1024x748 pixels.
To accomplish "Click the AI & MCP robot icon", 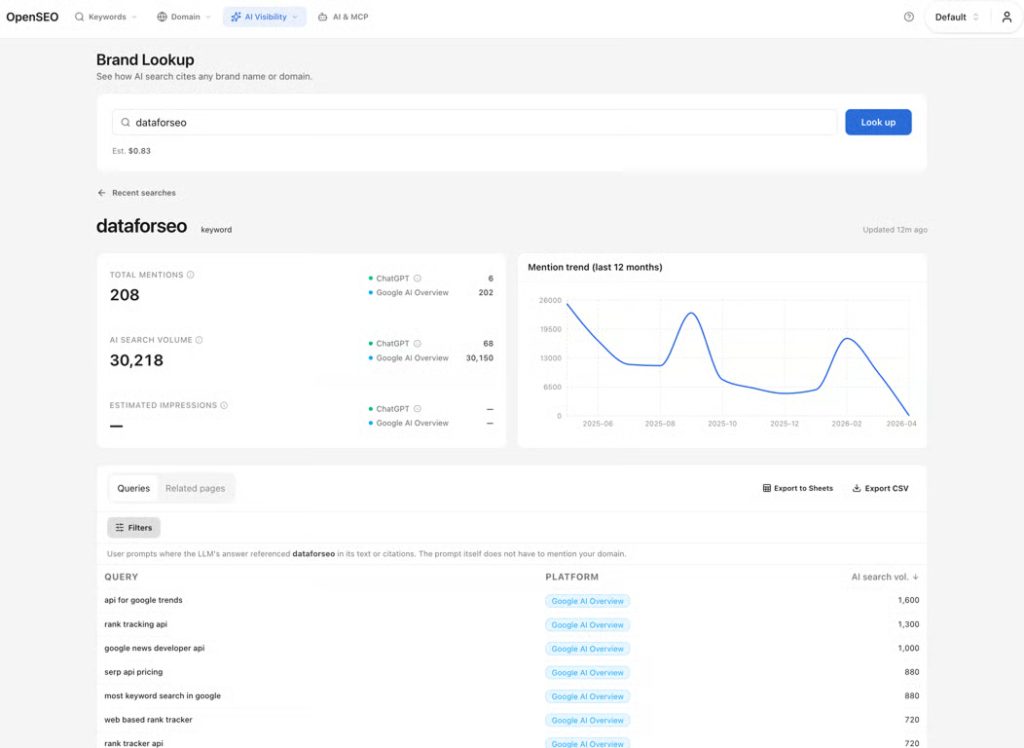I will click(323, 17).
